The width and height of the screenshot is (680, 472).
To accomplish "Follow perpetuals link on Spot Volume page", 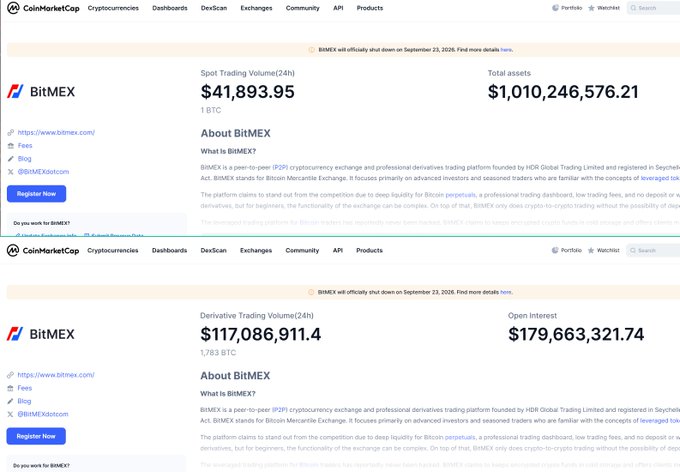I will point(461,195).
